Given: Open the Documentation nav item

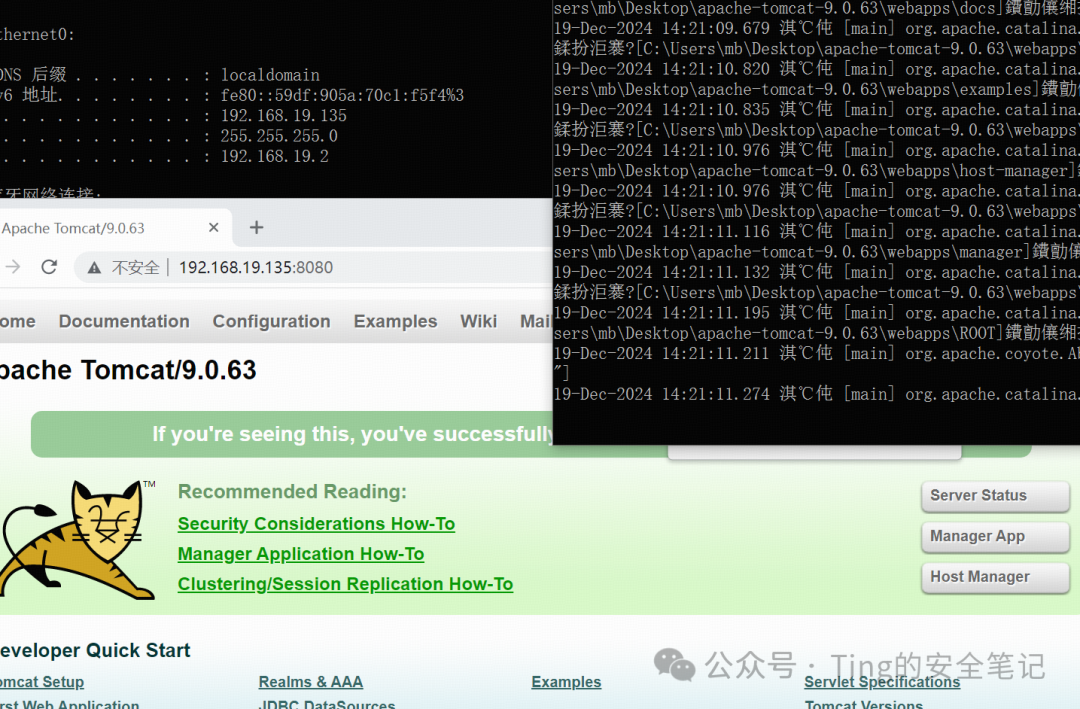Looking at the screenshot, I should click(x=124, y=321).
